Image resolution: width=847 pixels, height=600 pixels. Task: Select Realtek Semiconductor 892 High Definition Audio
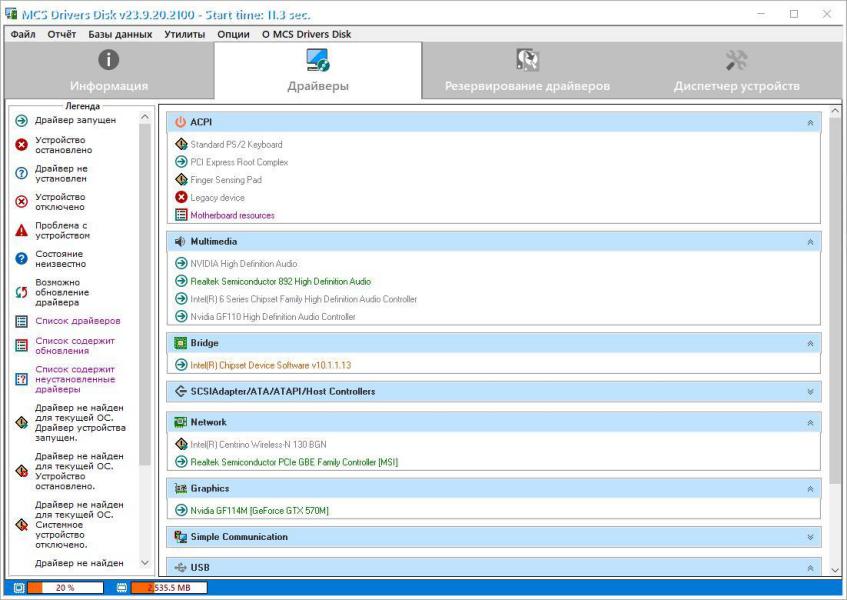pyautogui.click(x=280, y=281)
